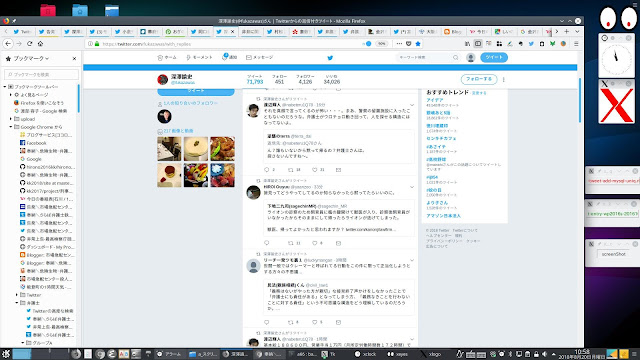Open Twitter モーメント

coord(199,58)
